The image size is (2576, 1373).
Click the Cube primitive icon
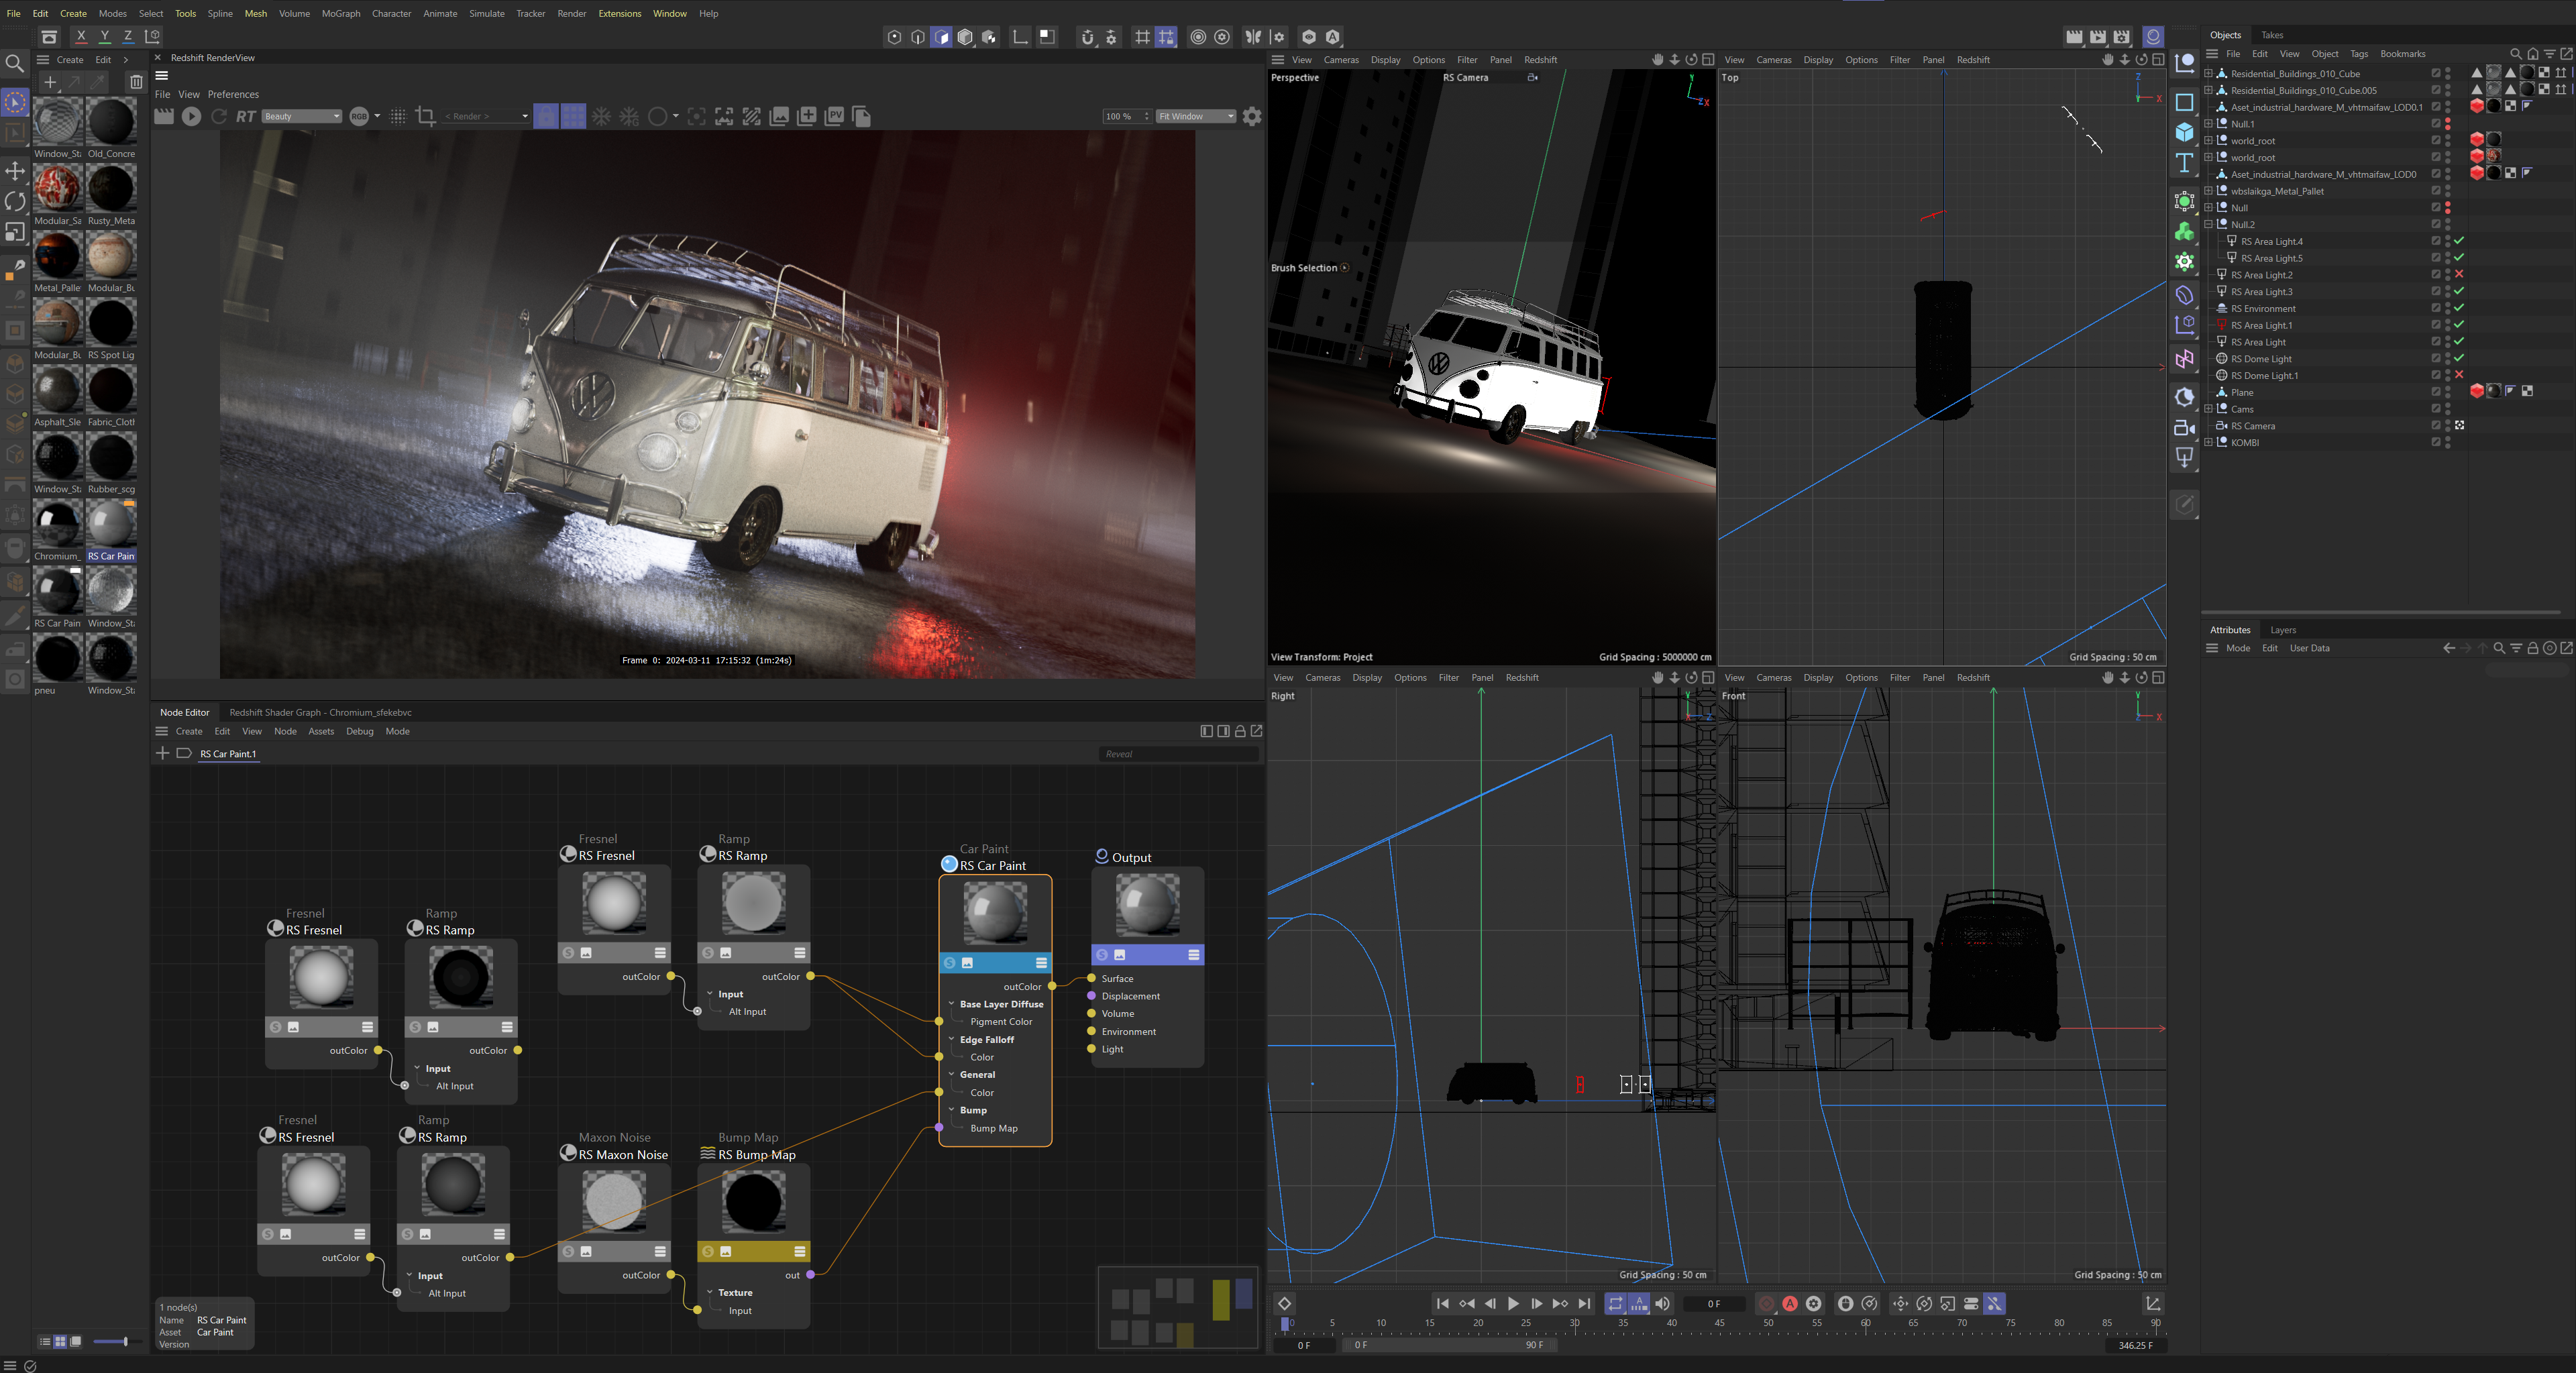[x=2184, y=132]
